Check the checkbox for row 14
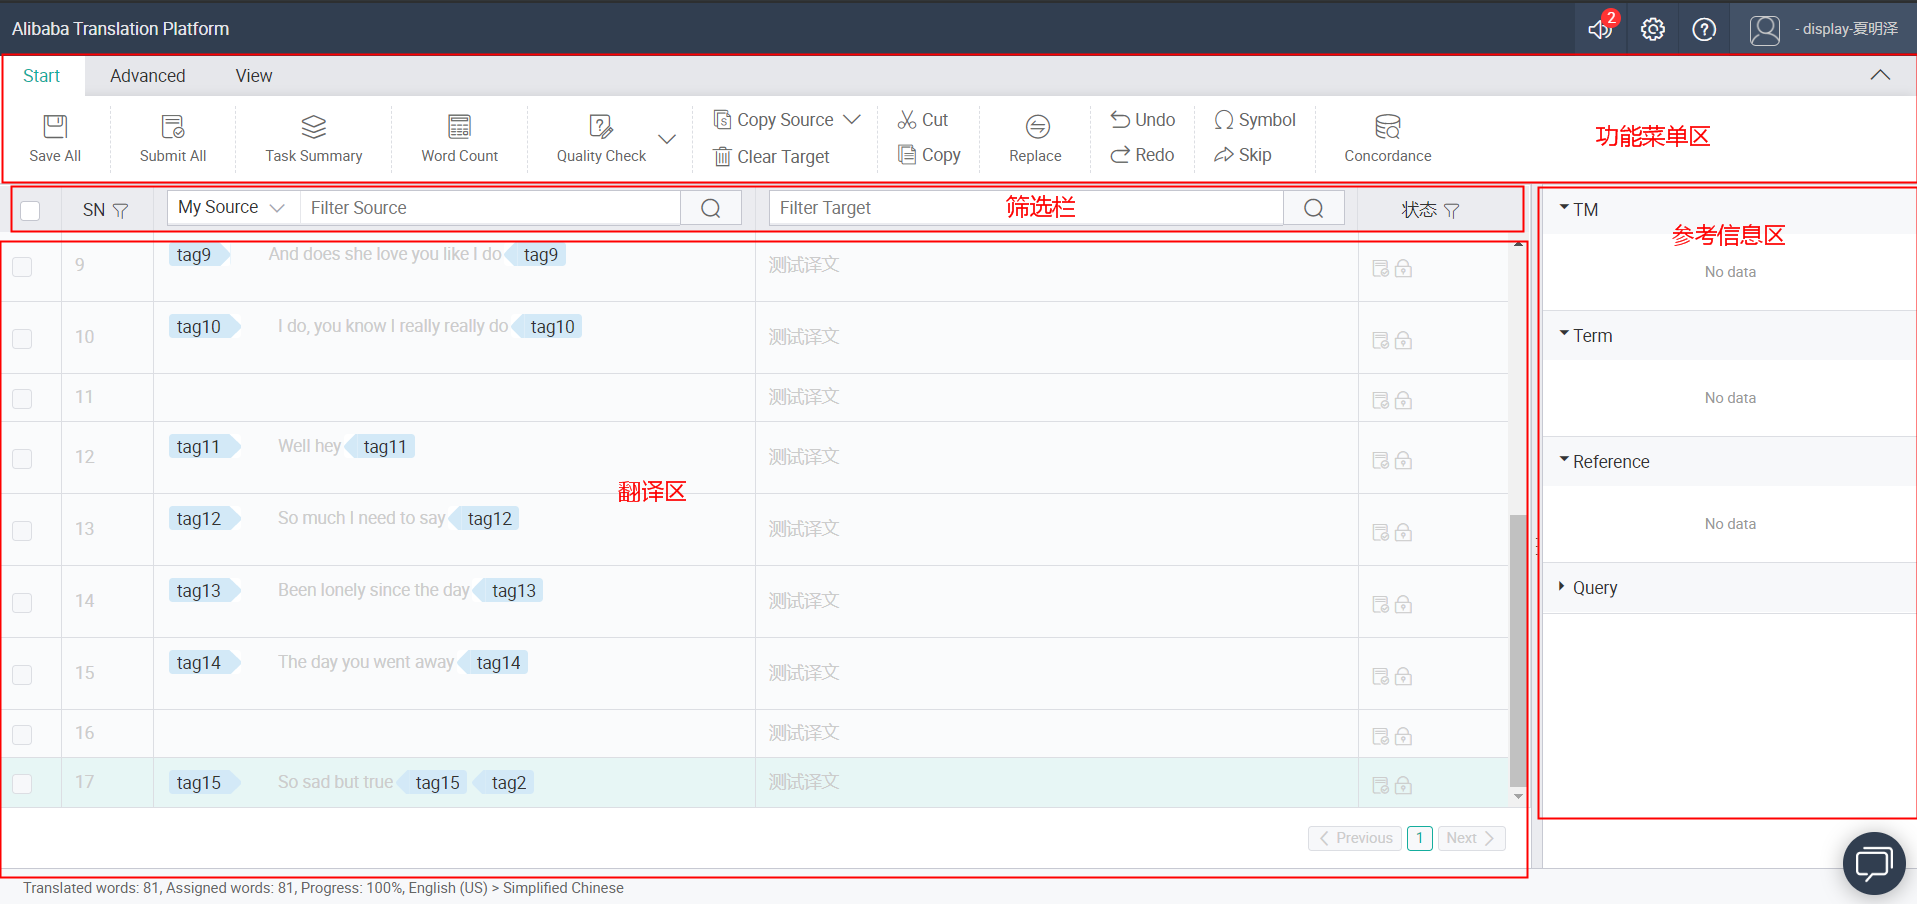The width and height of the screenshot is (1917, 904). click(x=22, y=603)
